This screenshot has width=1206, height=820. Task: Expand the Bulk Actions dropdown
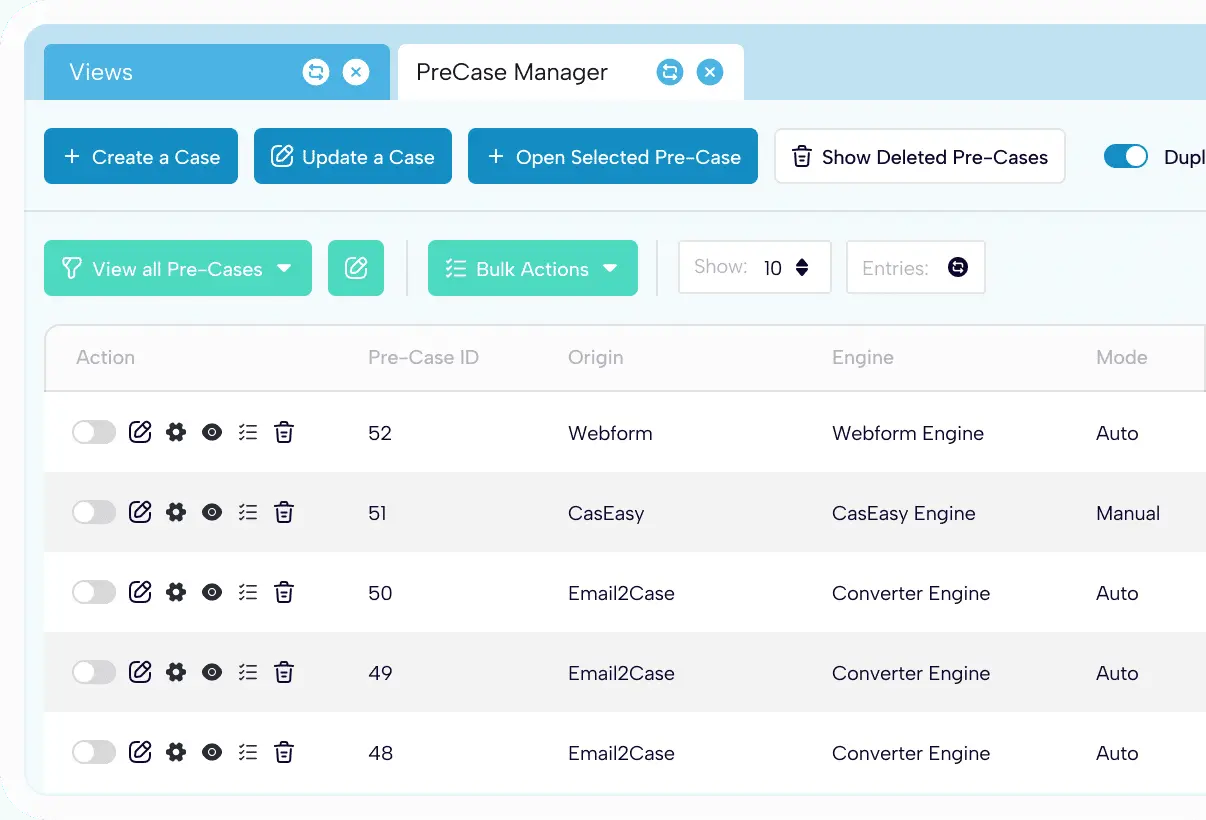[x=533, y=268]
